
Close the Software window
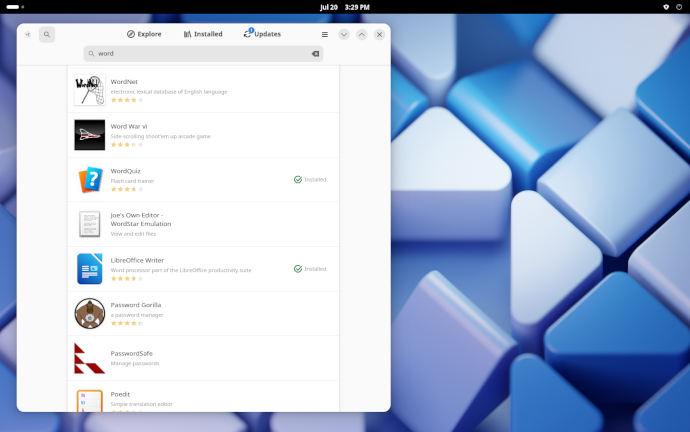click(379, 34)
